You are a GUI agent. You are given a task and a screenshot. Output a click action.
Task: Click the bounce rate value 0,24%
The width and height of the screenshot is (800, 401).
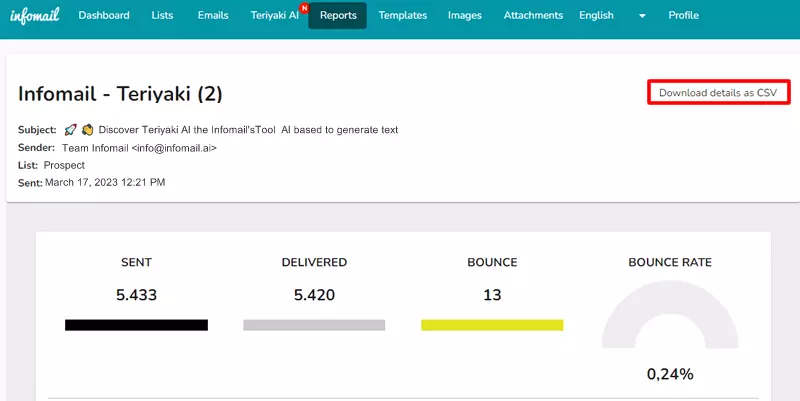(670, 374)
